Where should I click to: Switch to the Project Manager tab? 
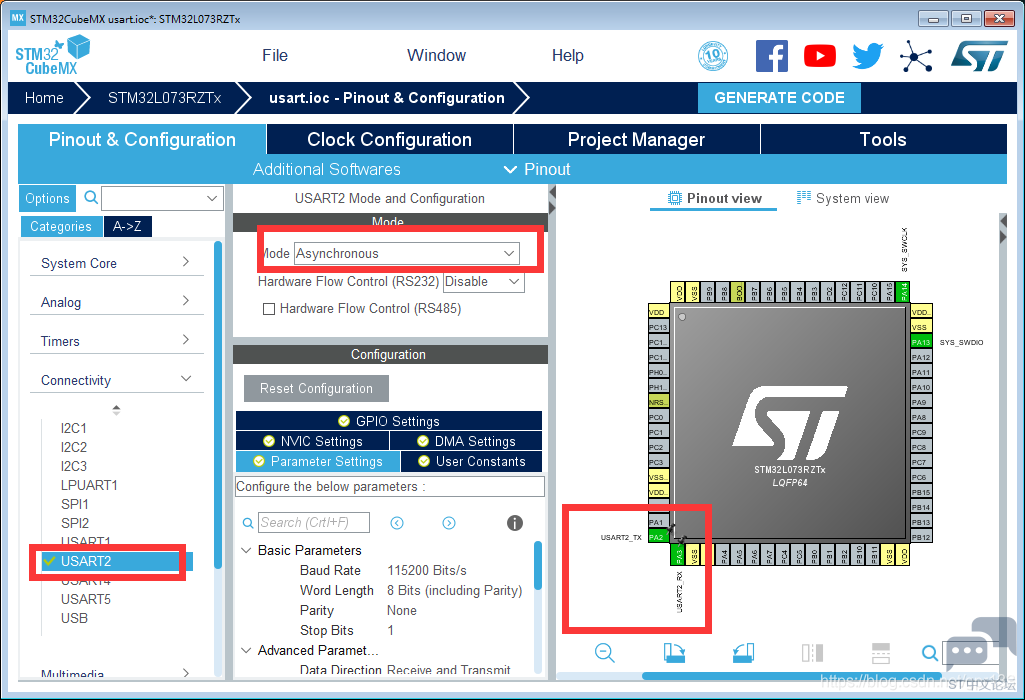[636, 139]
